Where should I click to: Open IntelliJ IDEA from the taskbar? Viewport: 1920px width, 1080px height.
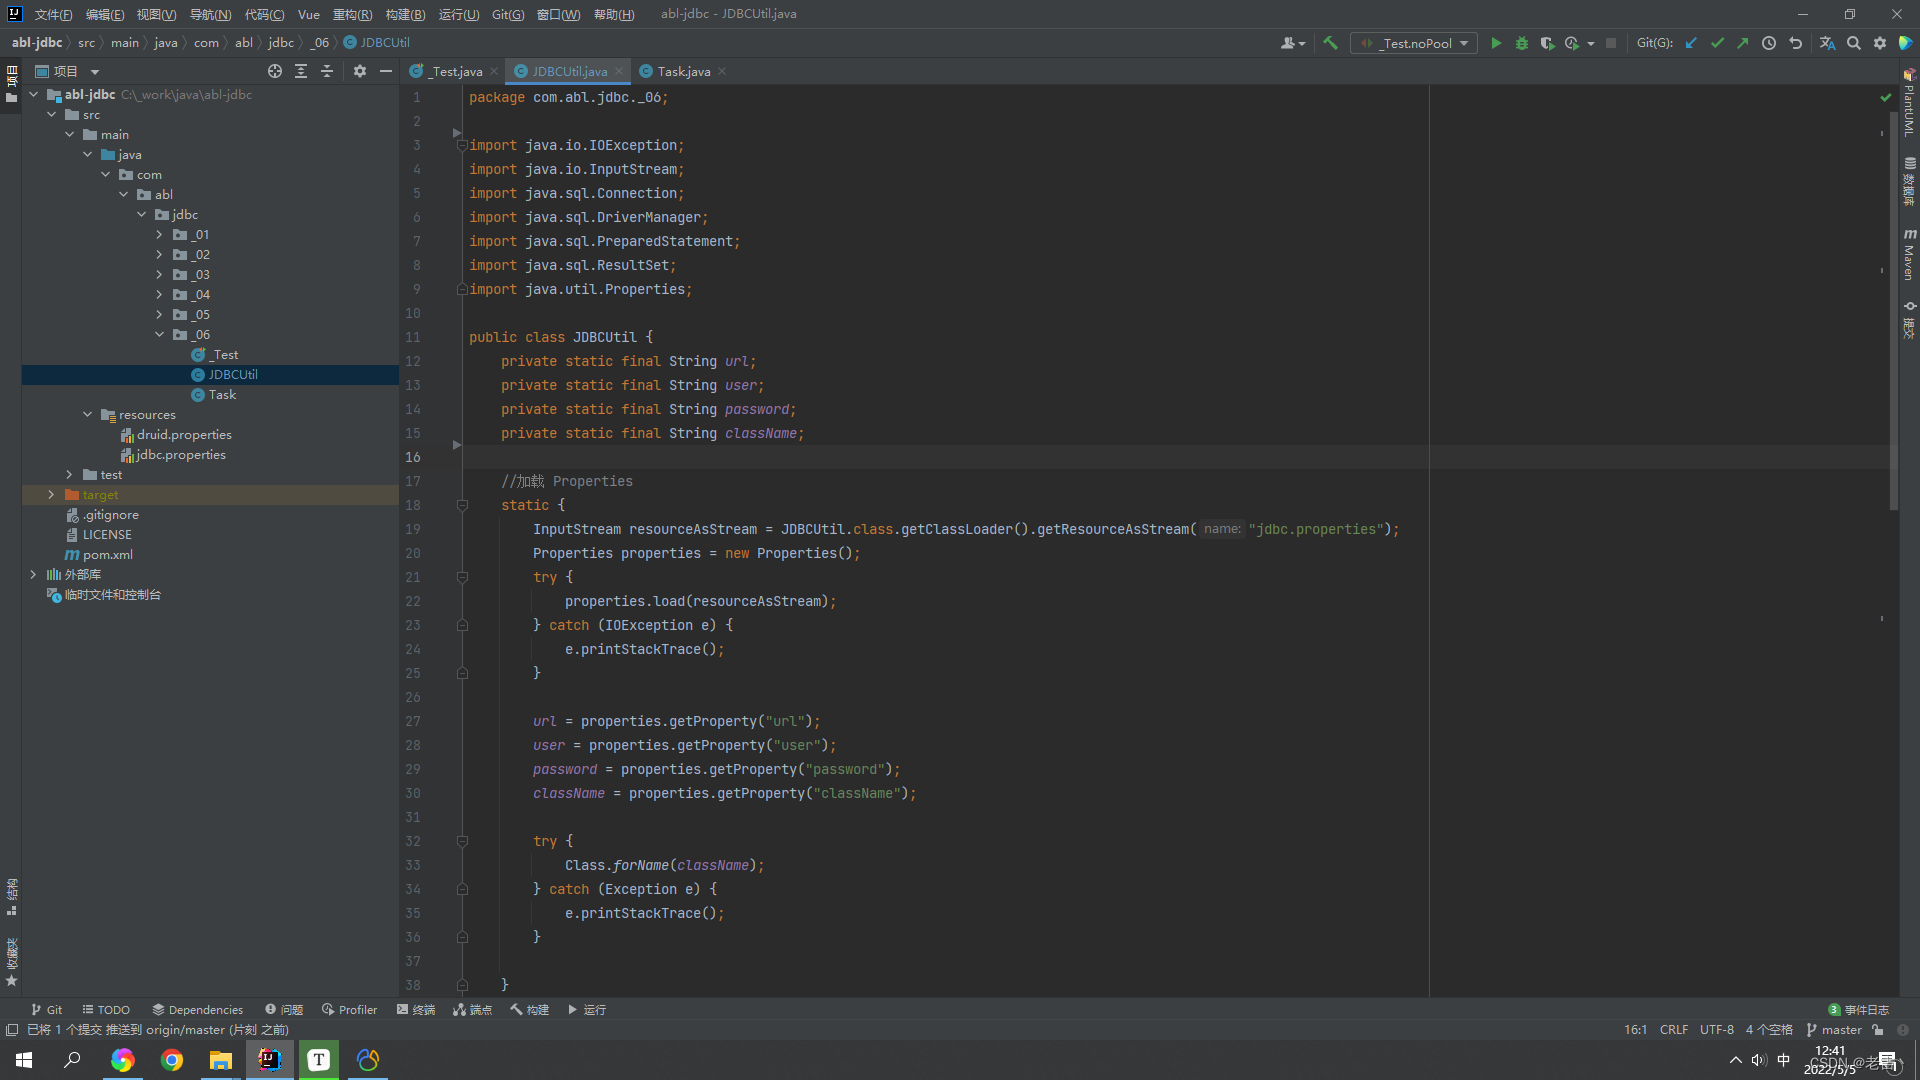coord(270,1060)
